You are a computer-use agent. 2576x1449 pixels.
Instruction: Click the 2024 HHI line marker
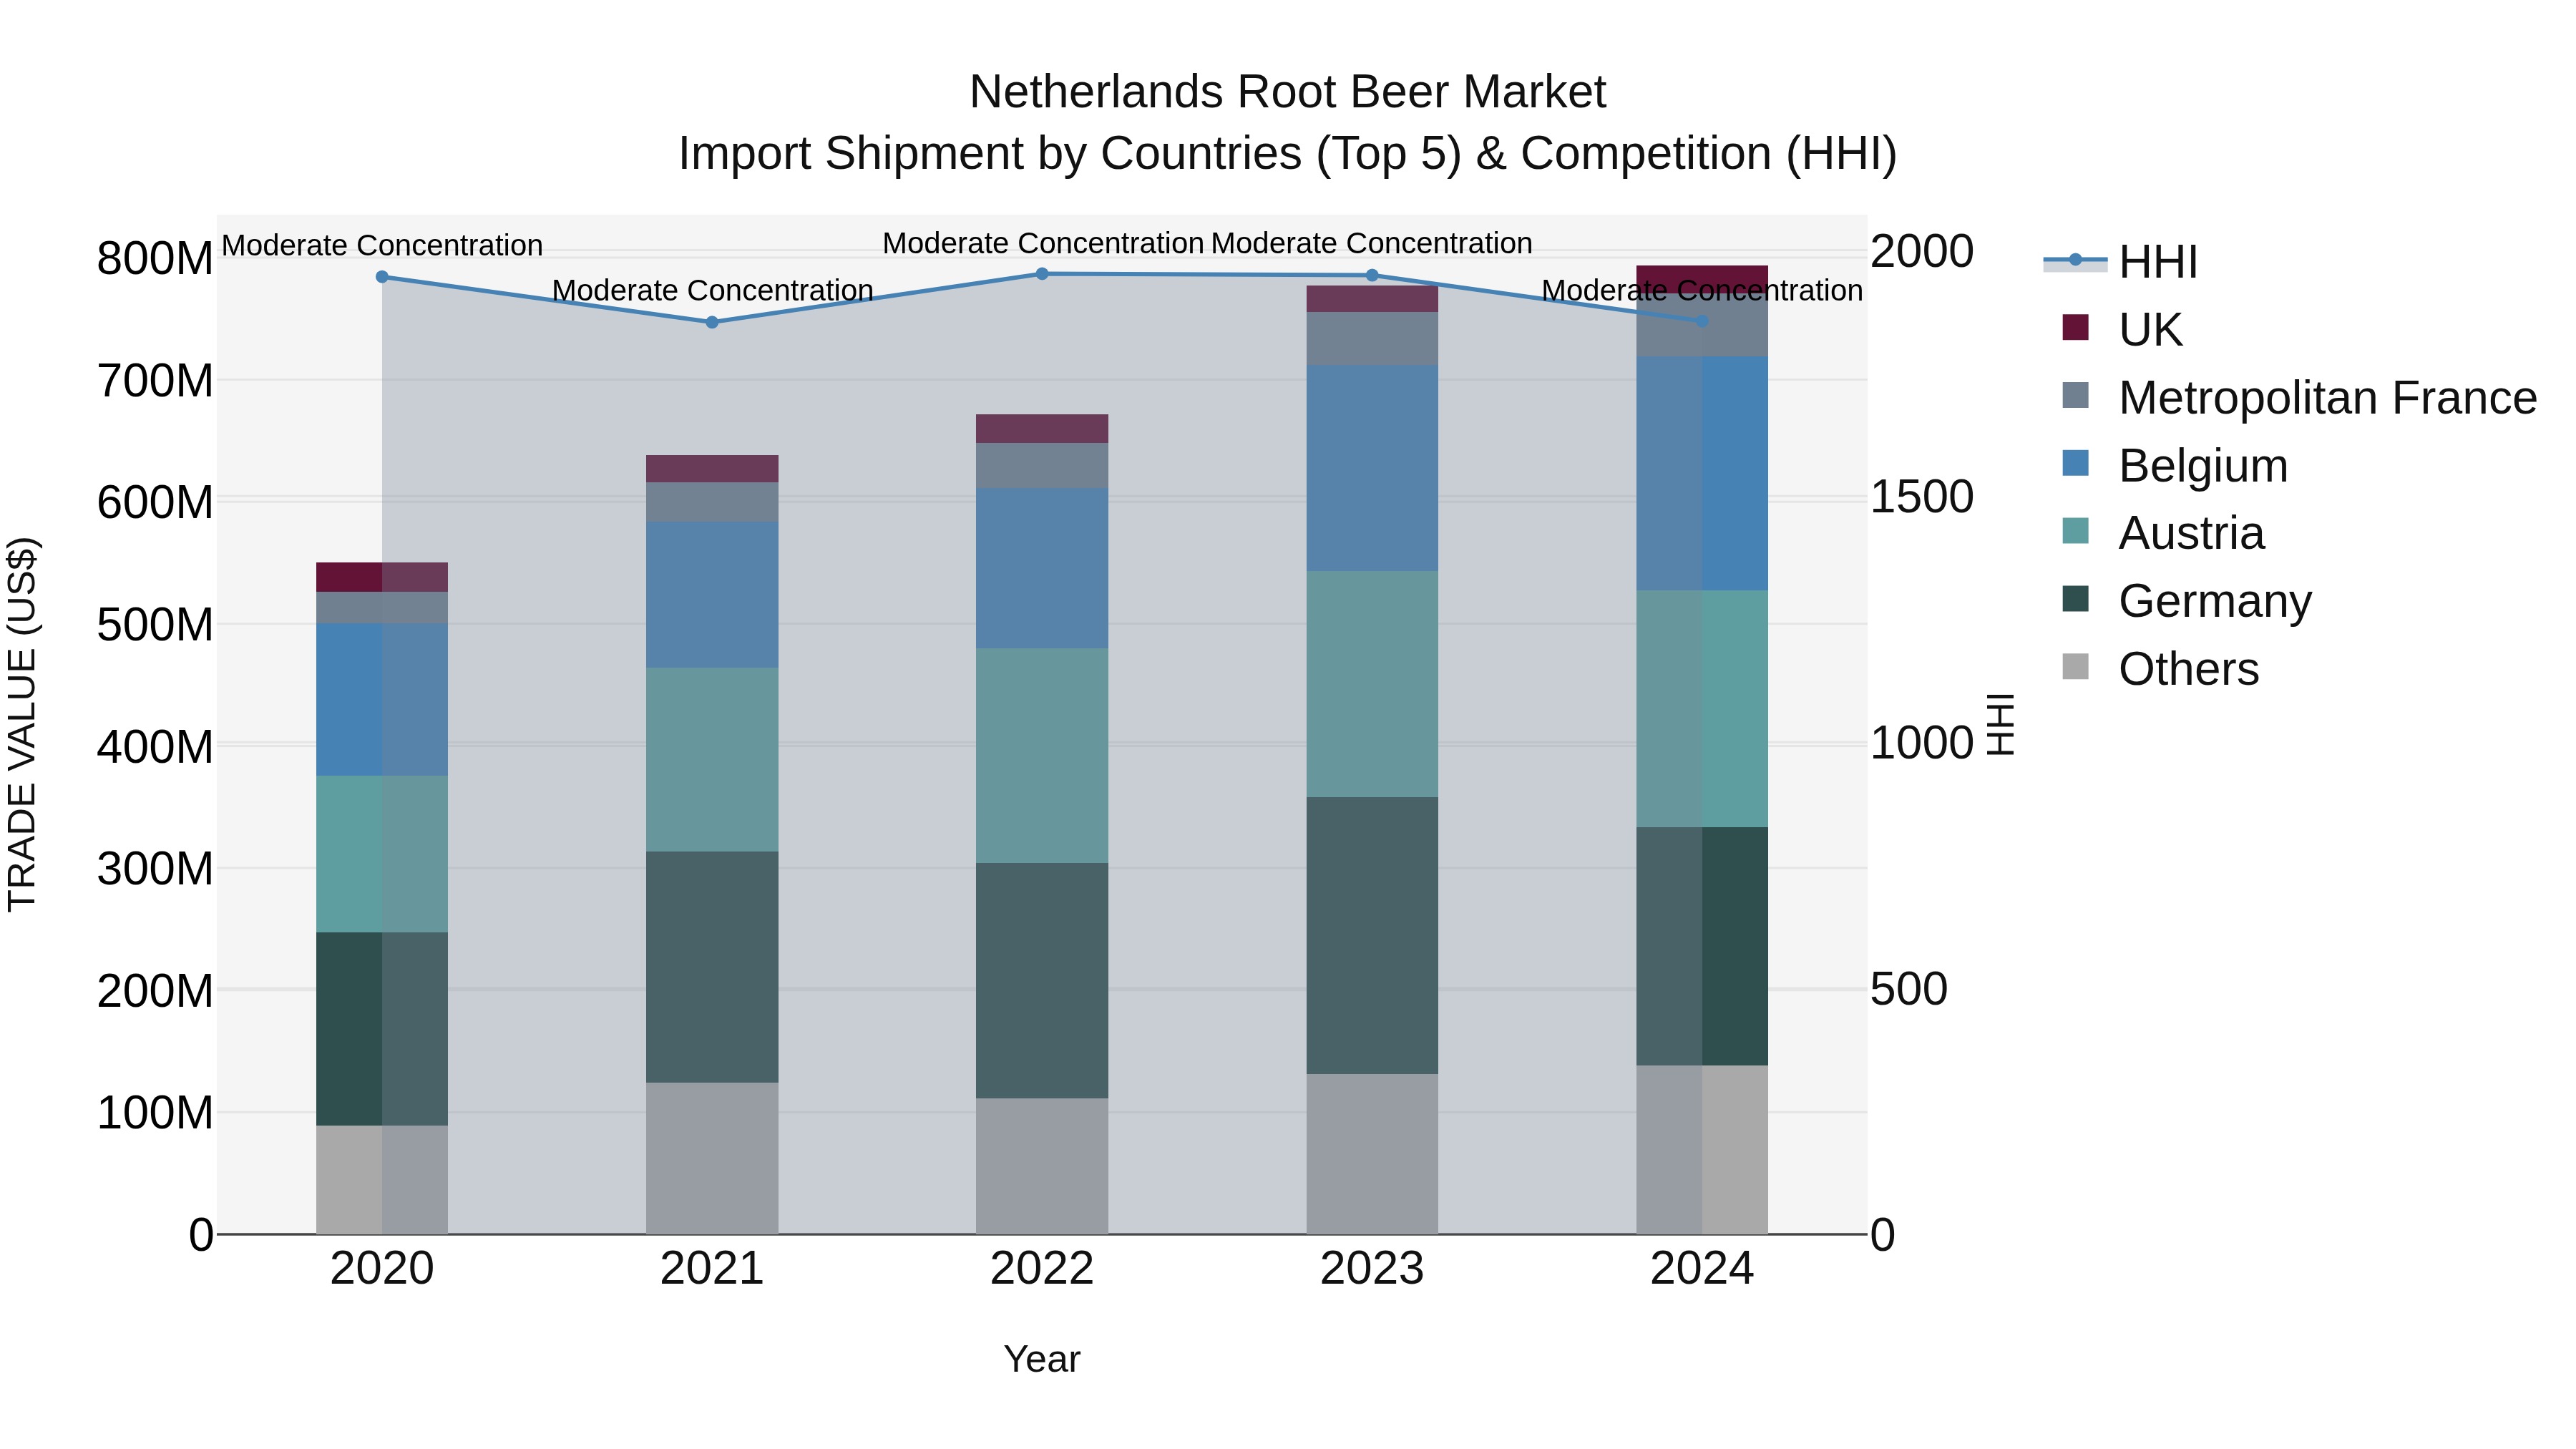(1702, 321)
